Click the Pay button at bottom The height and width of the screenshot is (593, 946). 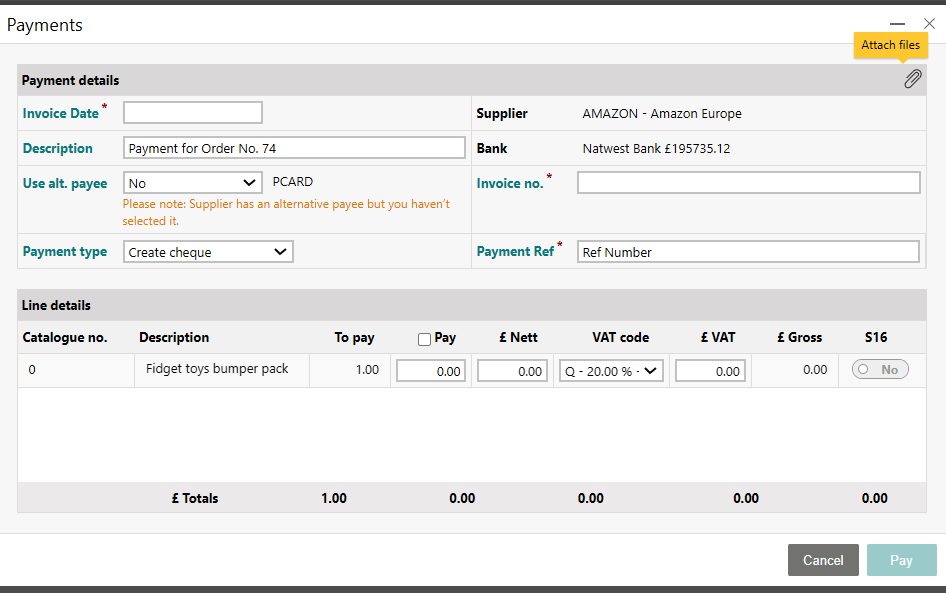(x=901, y=560)
